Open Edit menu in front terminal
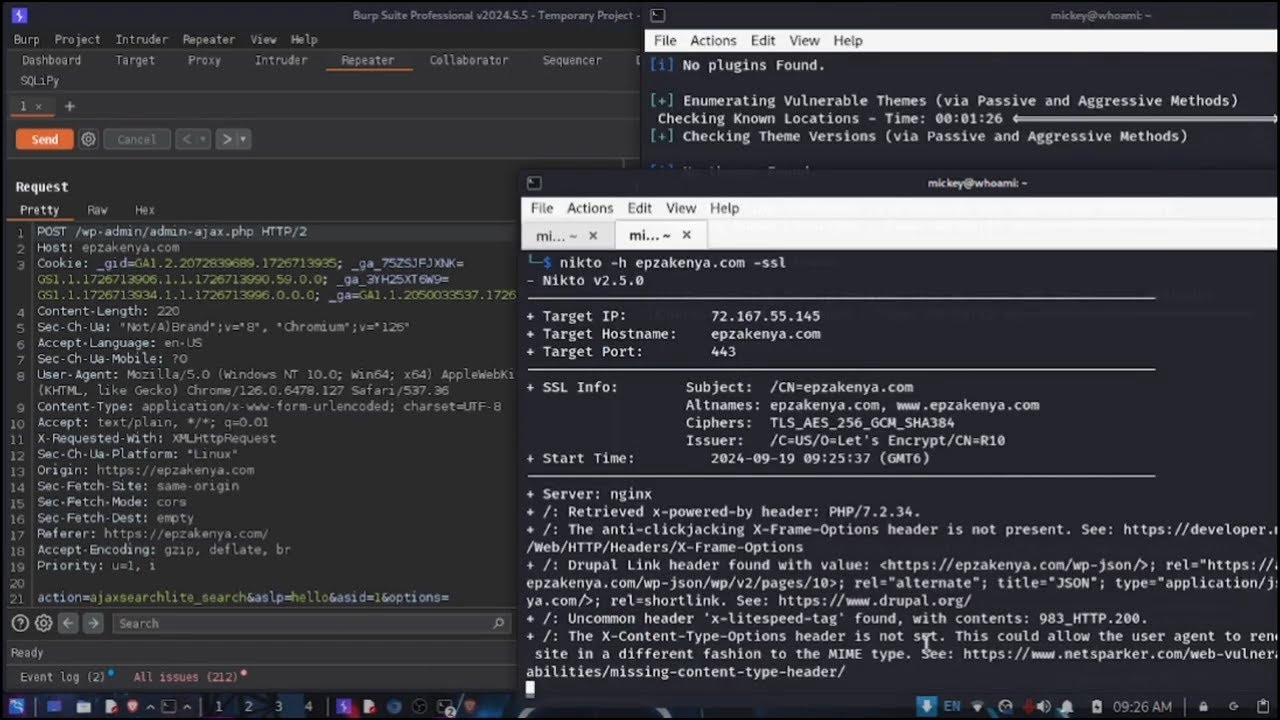1280x720 pixels. point(639,208)
